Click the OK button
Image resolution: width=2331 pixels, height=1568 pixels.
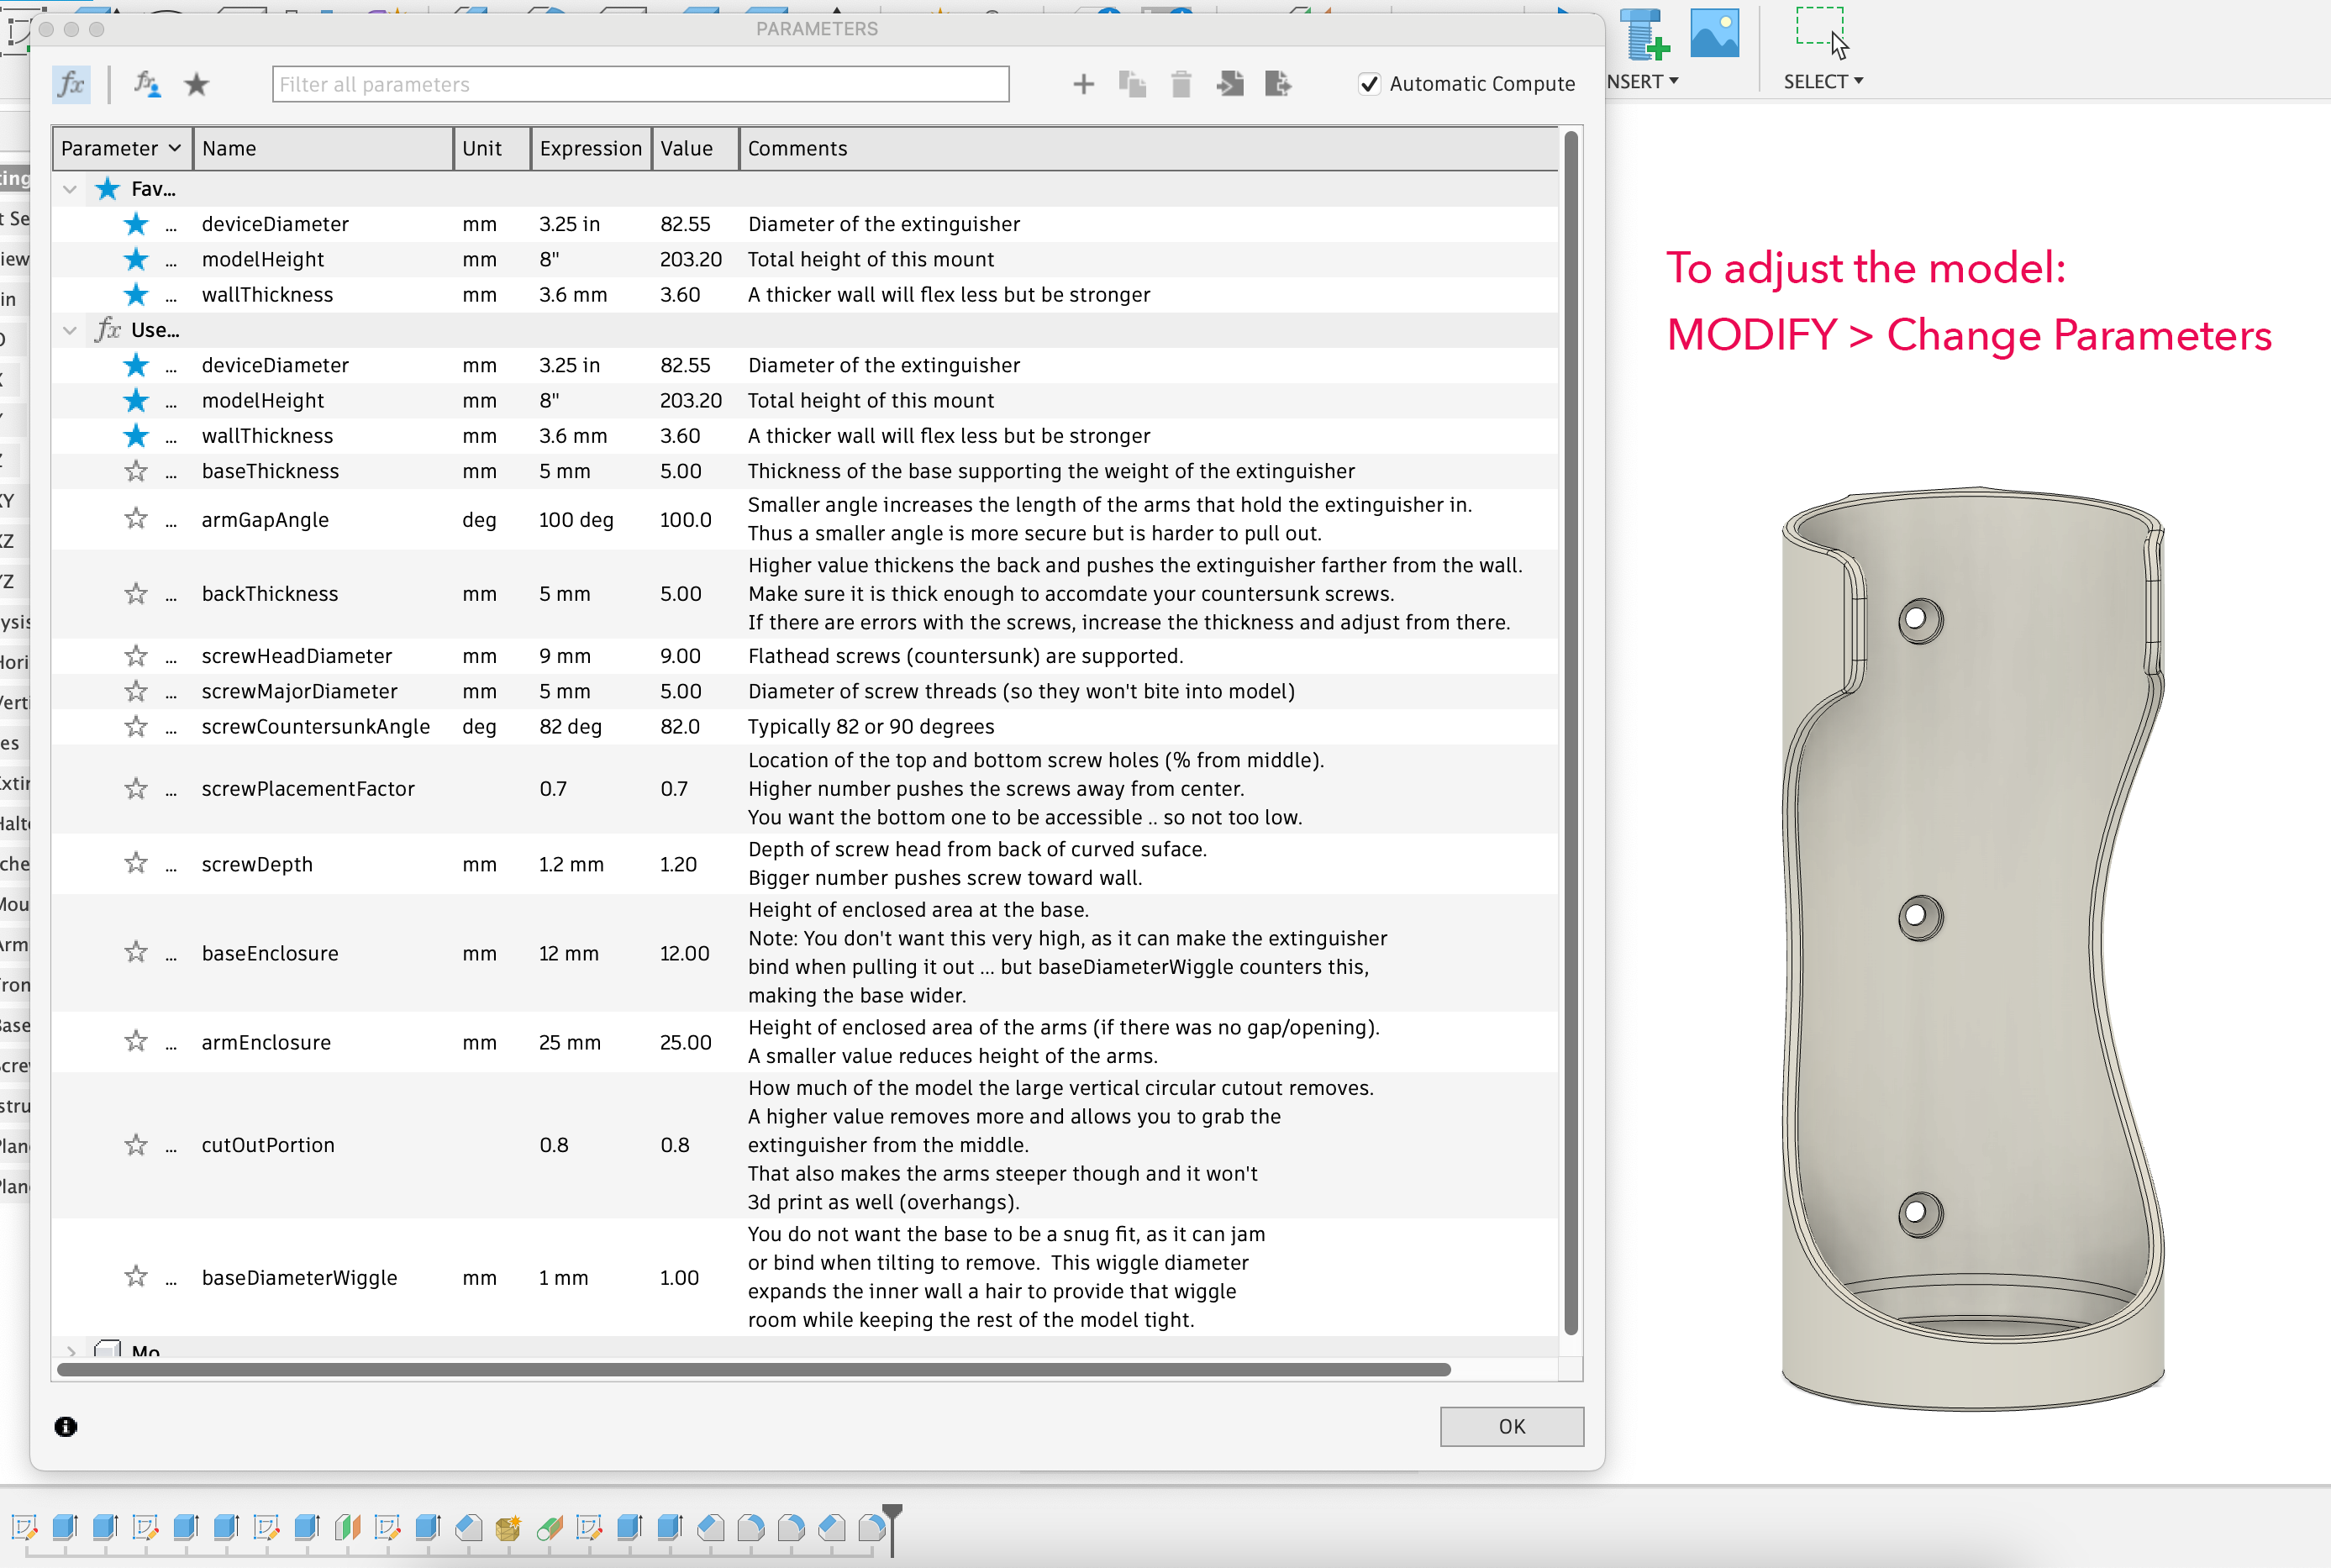(1511, 1427)
